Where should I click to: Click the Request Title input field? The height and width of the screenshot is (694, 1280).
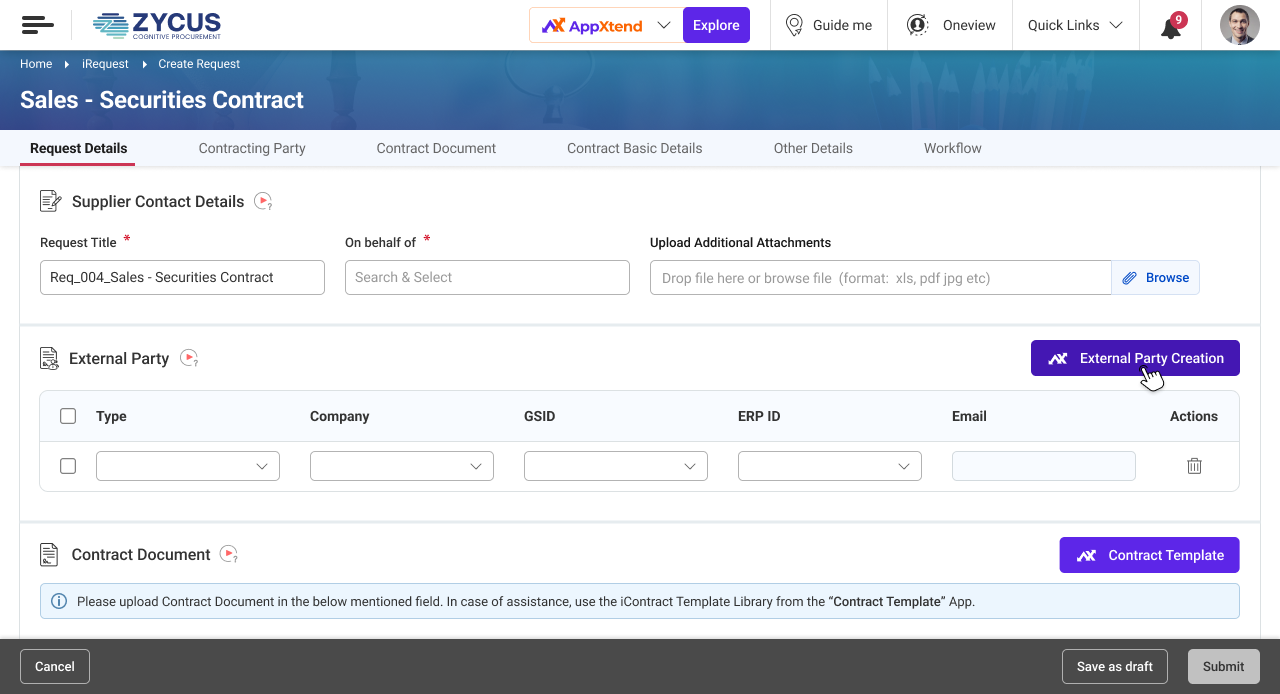click(x=182, y=277)
